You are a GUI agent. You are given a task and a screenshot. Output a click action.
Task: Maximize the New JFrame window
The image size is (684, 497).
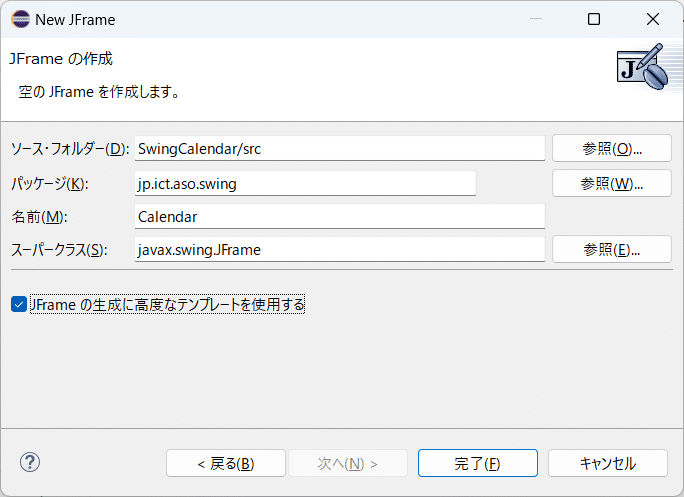coord(594,19)
